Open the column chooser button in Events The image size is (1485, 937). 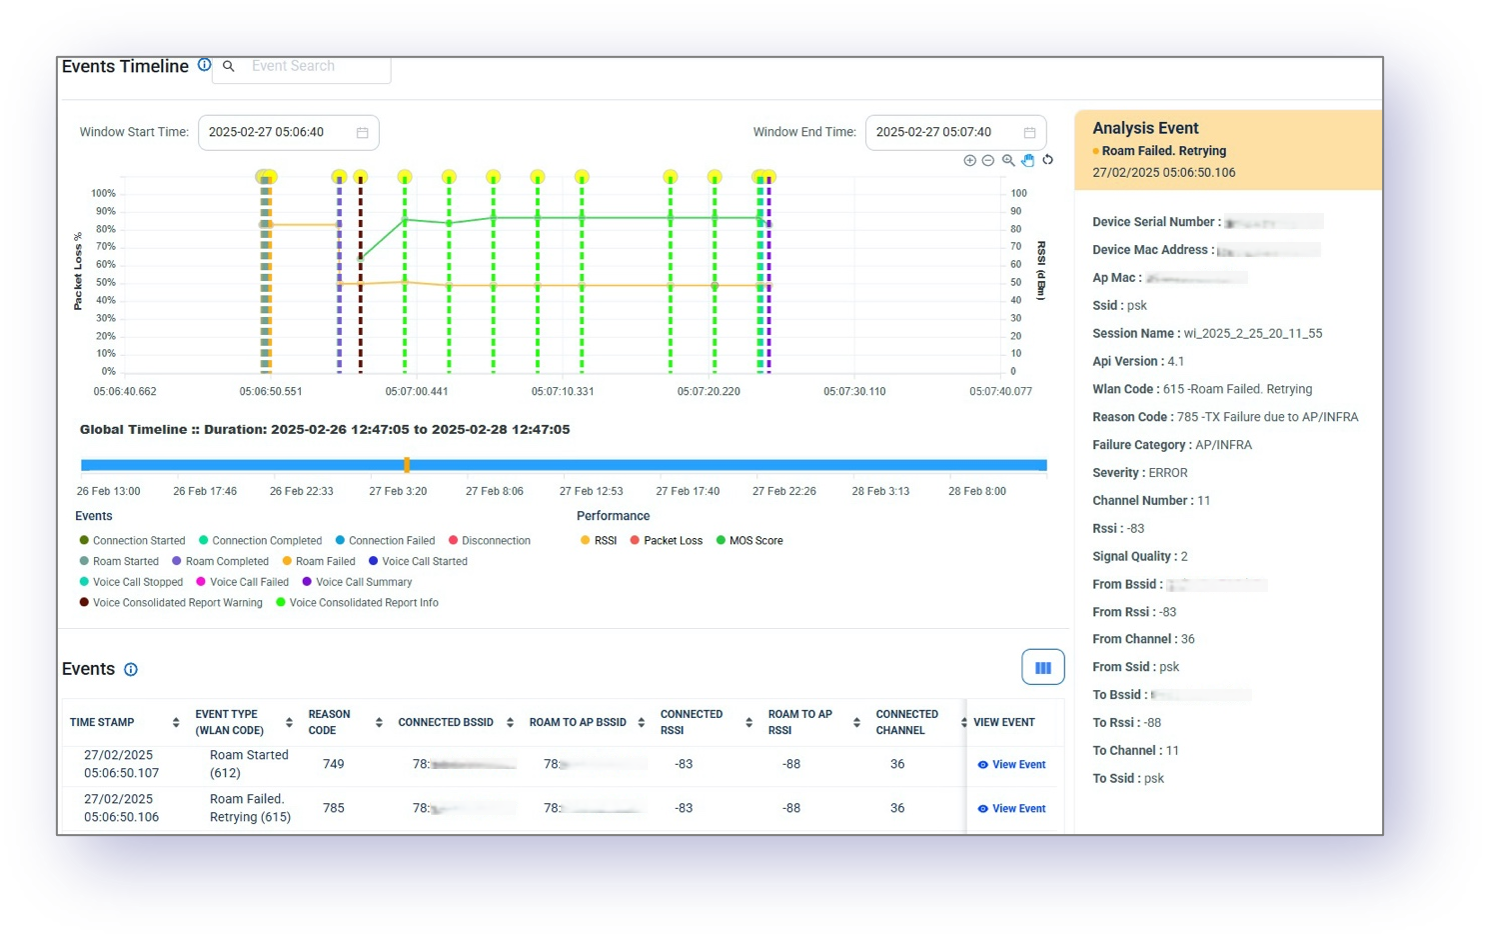point(1042,668)
